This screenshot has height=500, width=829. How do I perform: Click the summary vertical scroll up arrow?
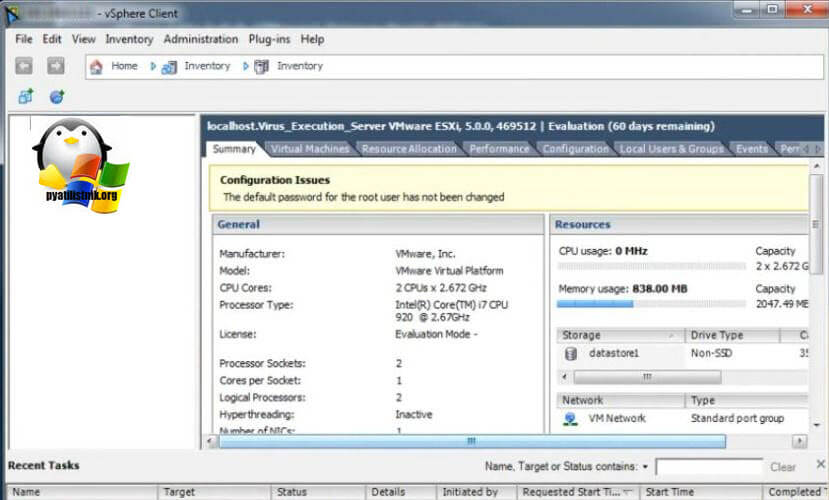(x=817, y=166)
